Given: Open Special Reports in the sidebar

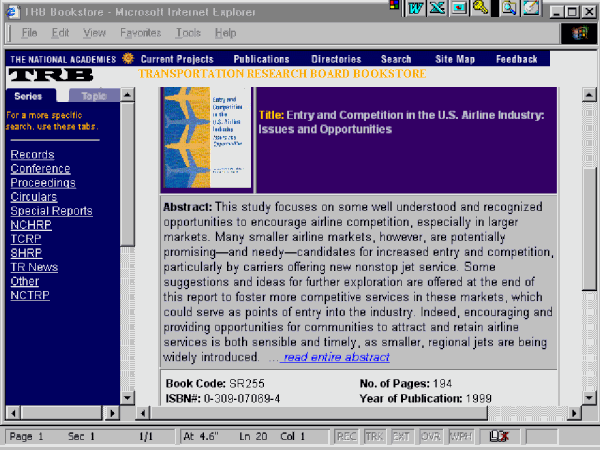Looking at the screenshot, I should point(51,211).
